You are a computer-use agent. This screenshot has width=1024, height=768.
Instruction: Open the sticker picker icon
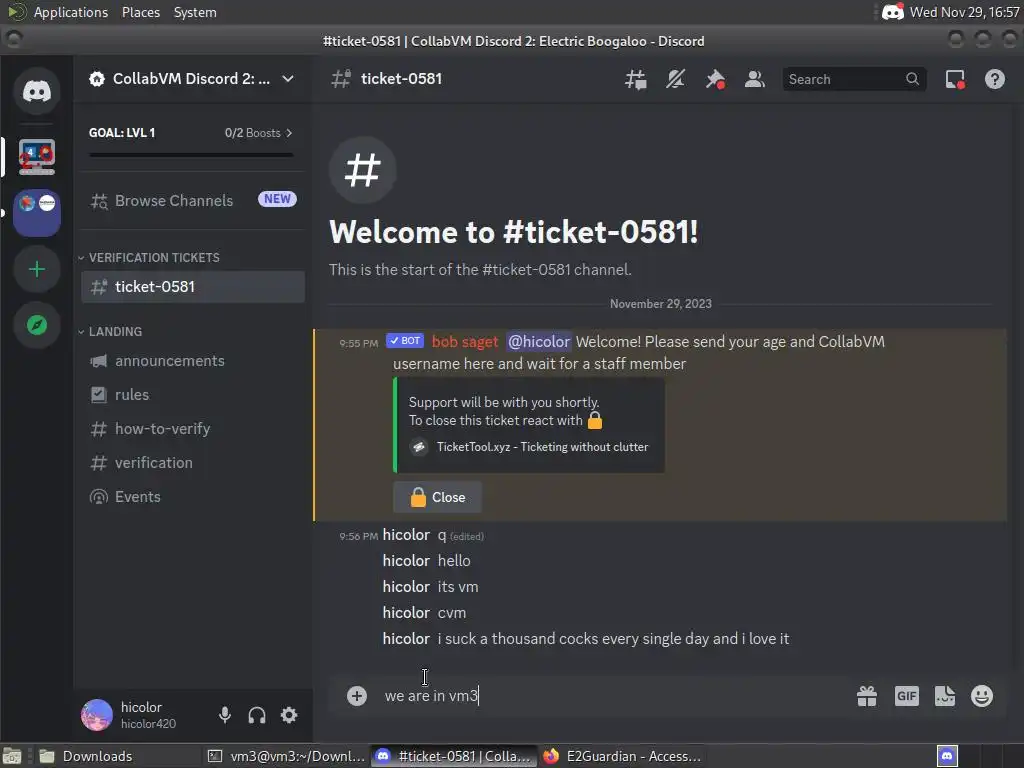click(x=944, y=696)
